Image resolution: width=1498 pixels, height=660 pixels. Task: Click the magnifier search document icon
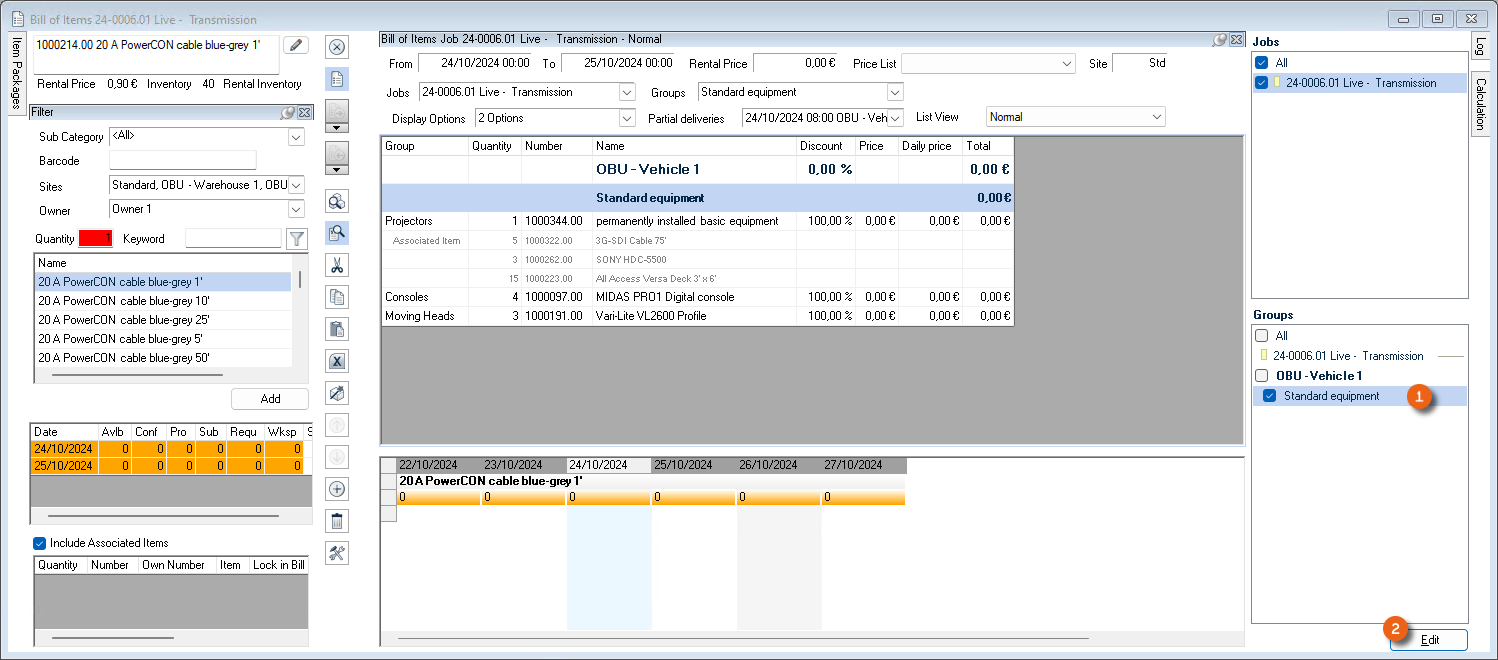click(x=337, y=233)
